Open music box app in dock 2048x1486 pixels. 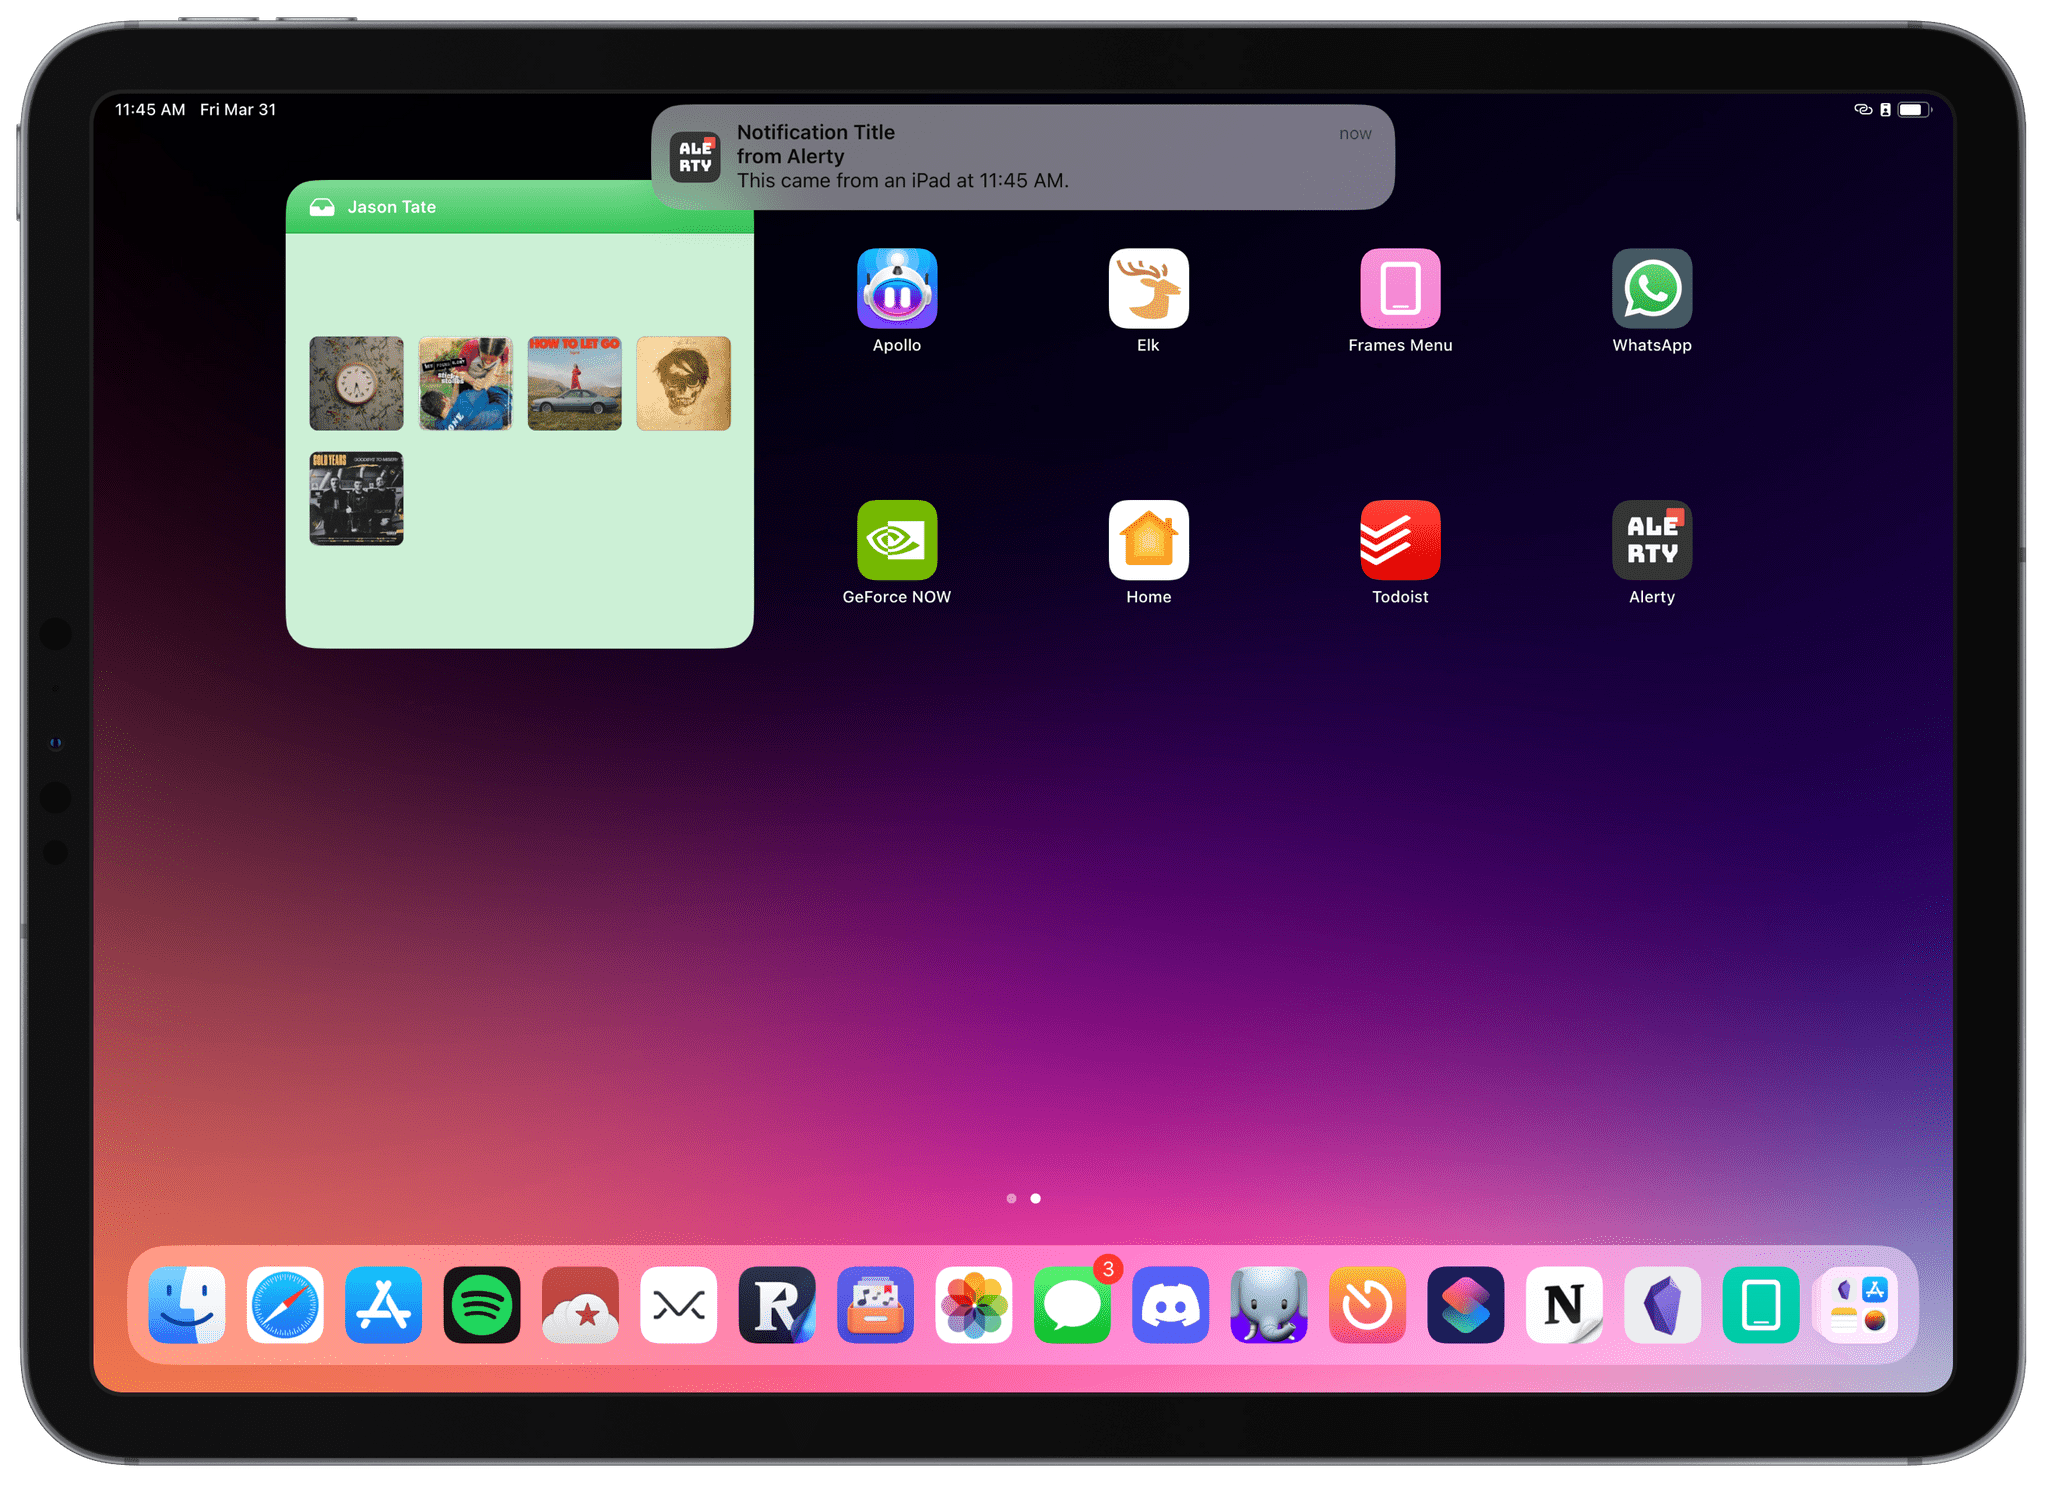click(x=875, y=1305)
